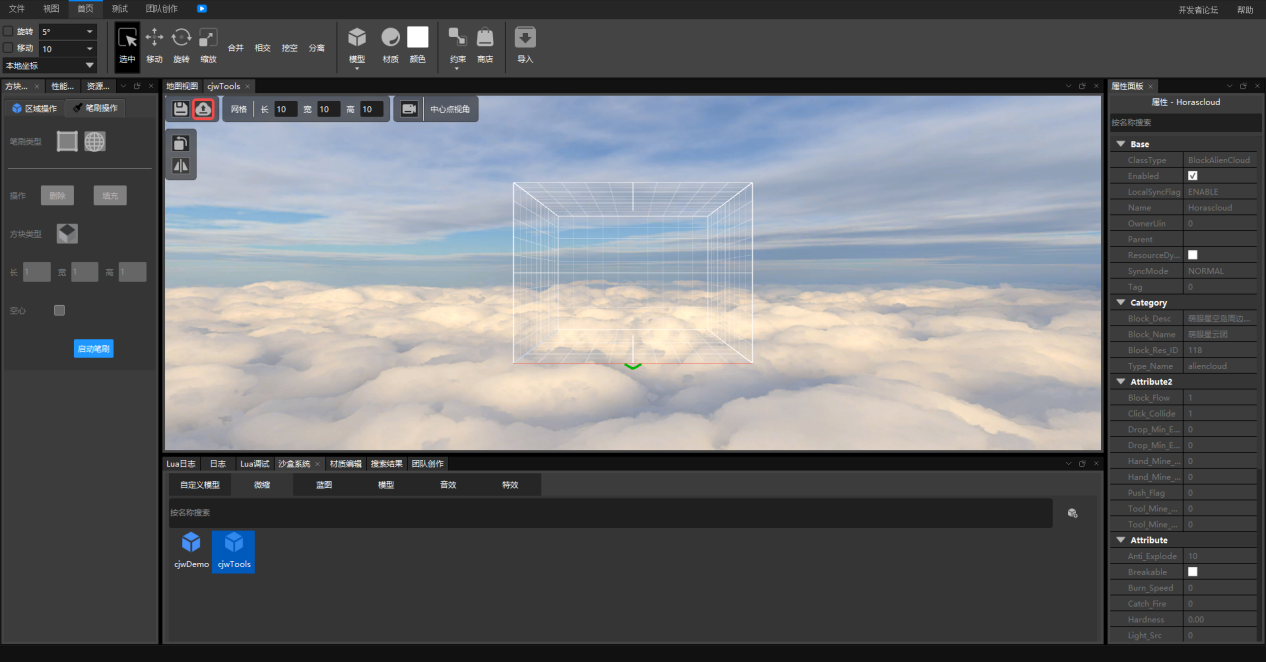The height and width of the screenshot is (662, 1266).
Task: Enable the 旋转 snap checkbox
Action: pos(9,32)
